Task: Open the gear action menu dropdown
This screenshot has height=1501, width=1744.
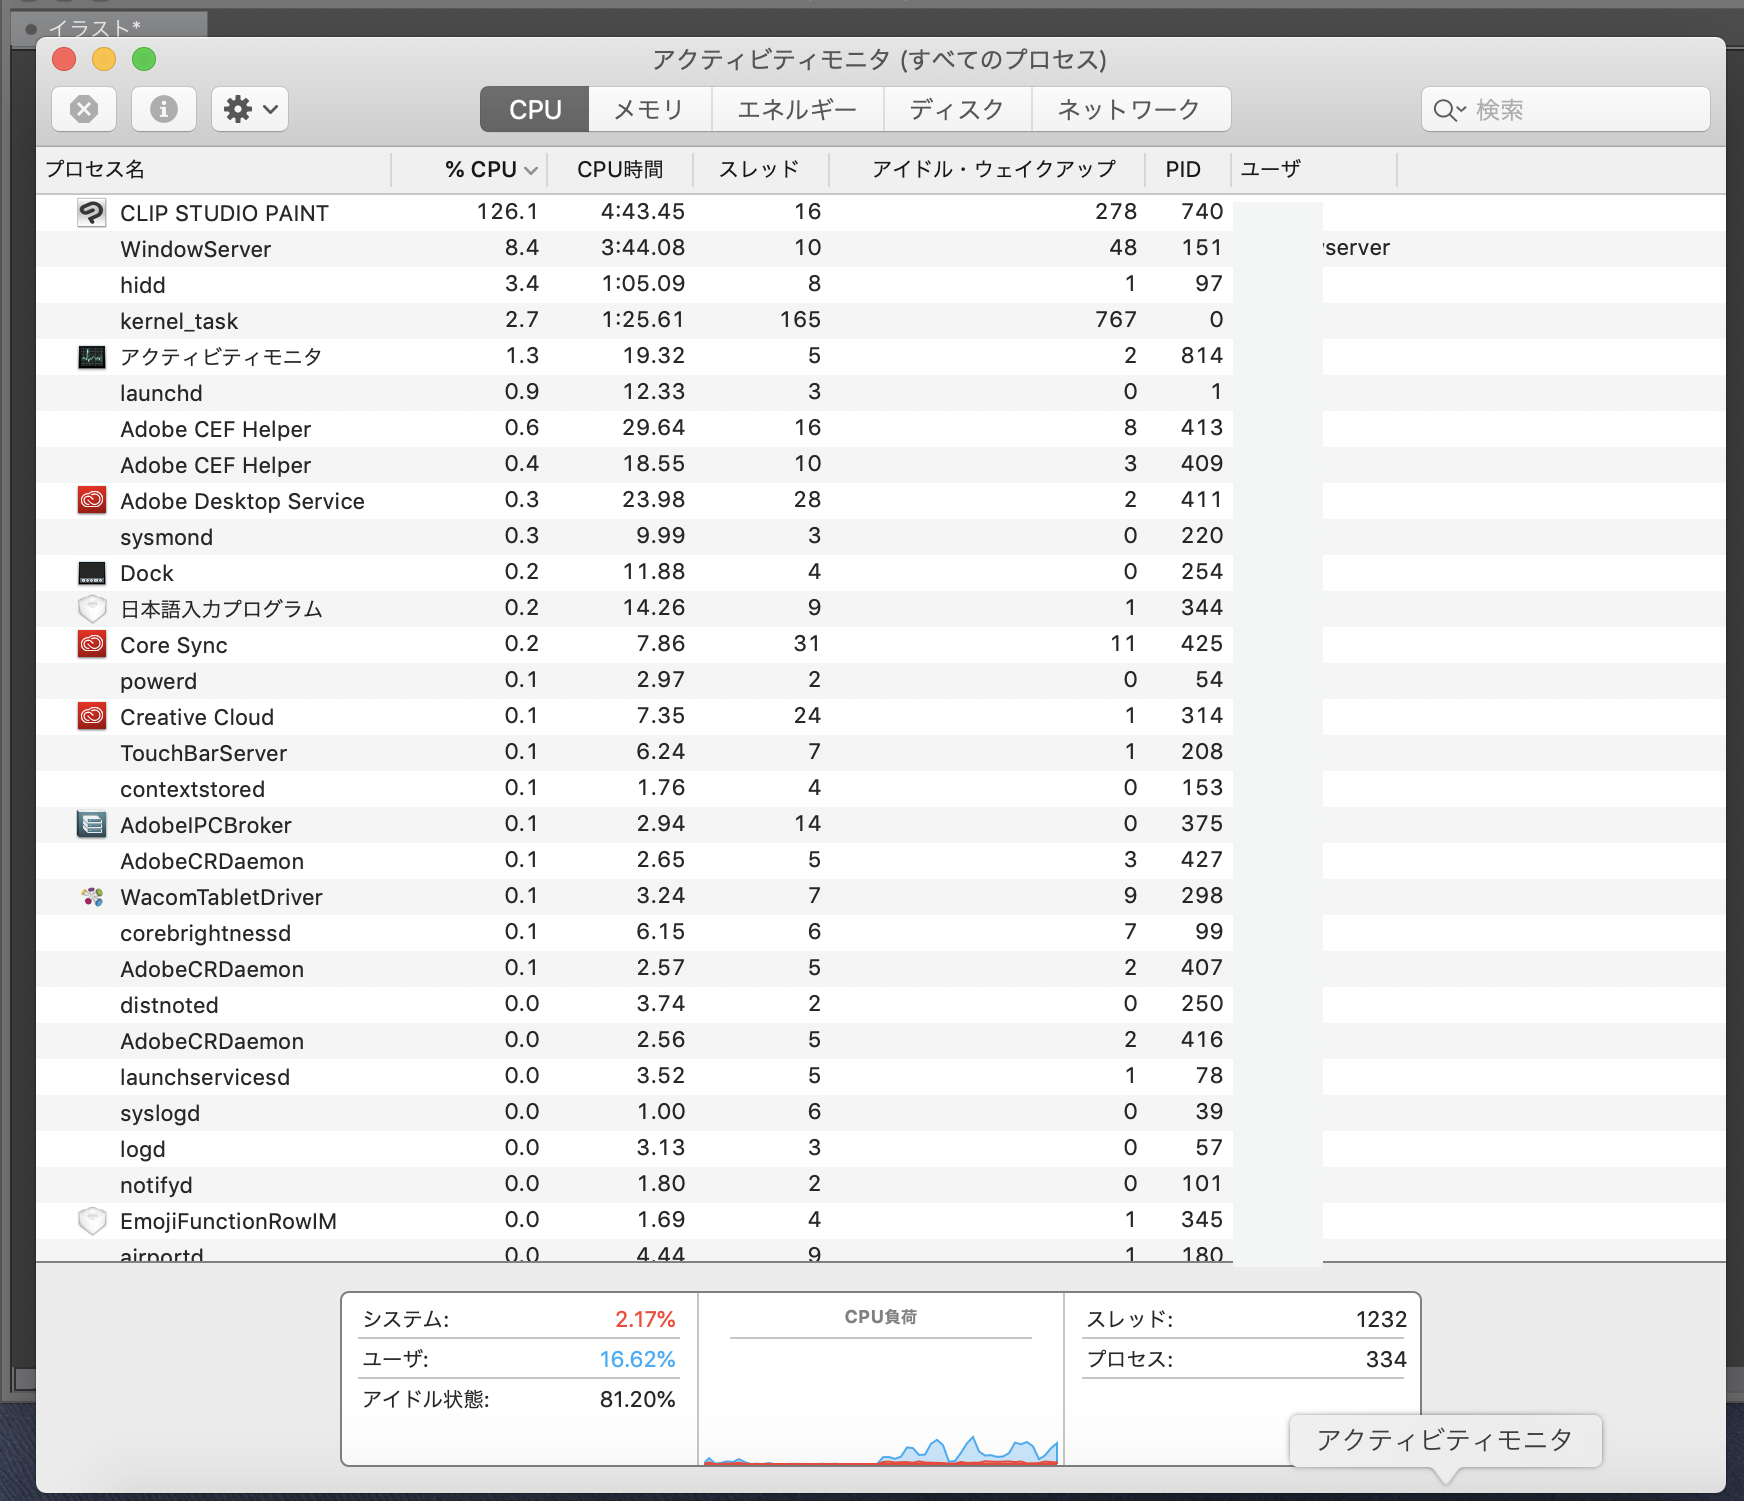Action: (x=250, y=109)
